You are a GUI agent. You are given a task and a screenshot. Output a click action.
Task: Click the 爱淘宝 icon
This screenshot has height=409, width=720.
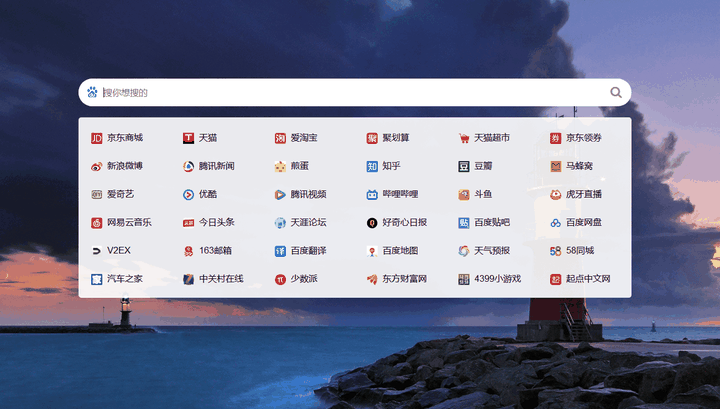point(280,138)
